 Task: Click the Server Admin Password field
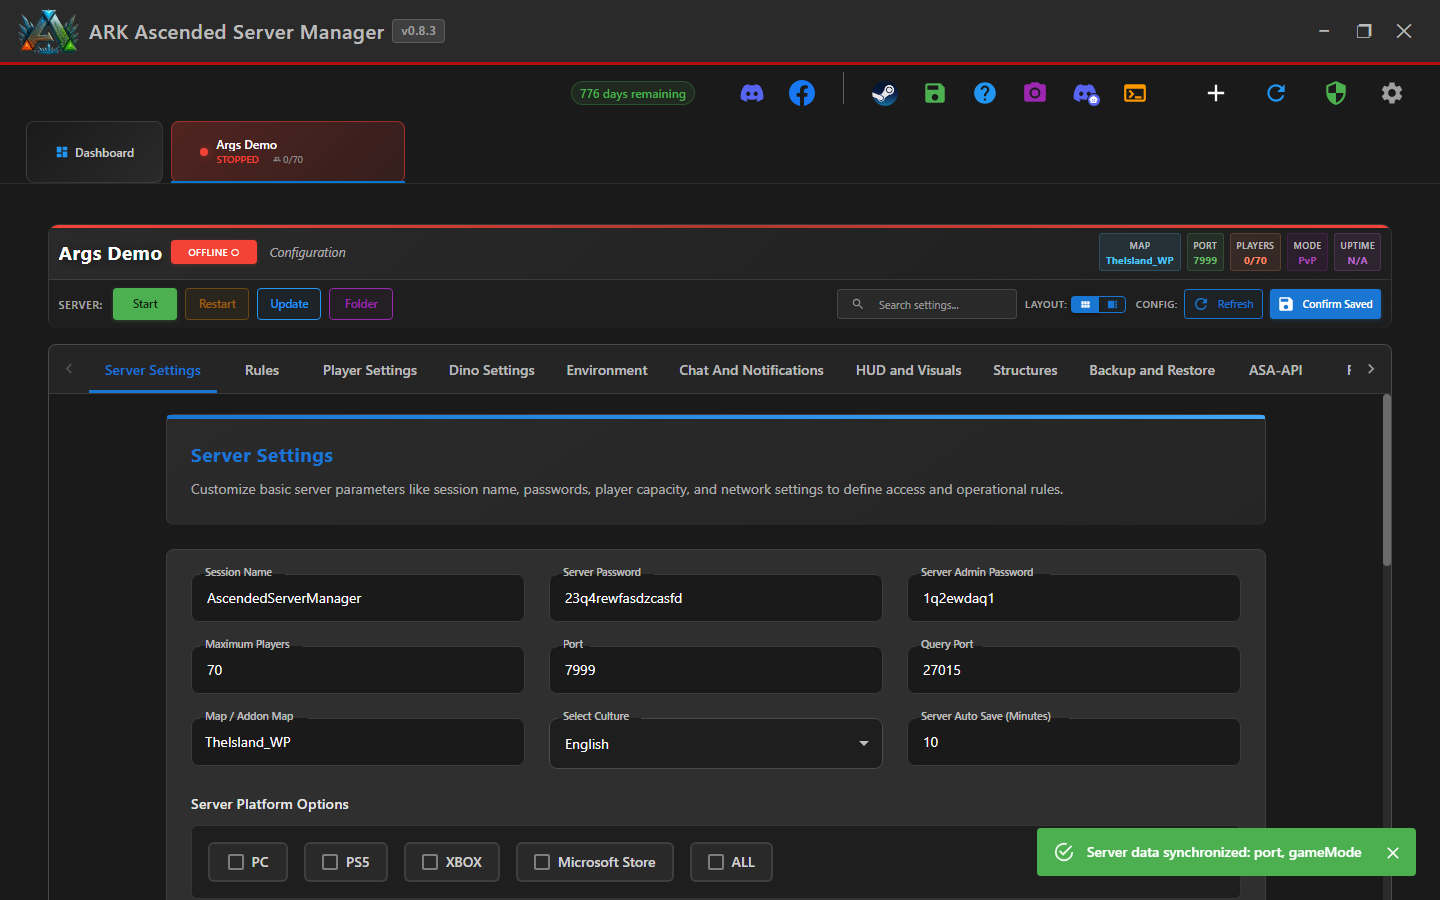tap(1074, 598)
